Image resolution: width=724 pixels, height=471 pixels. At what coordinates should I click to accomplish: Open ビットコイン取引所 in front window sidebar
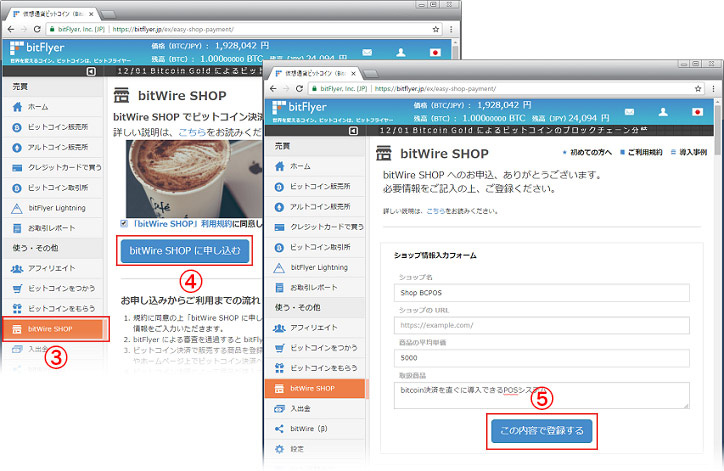[x=315, y=248]
